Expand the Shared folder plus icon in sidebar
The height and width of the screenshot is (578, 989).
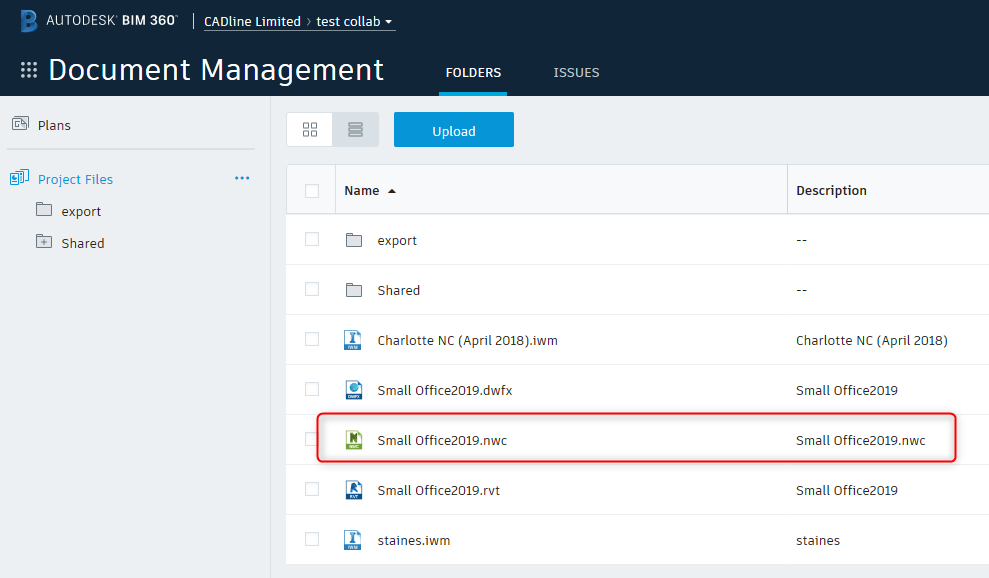[44, 241]
